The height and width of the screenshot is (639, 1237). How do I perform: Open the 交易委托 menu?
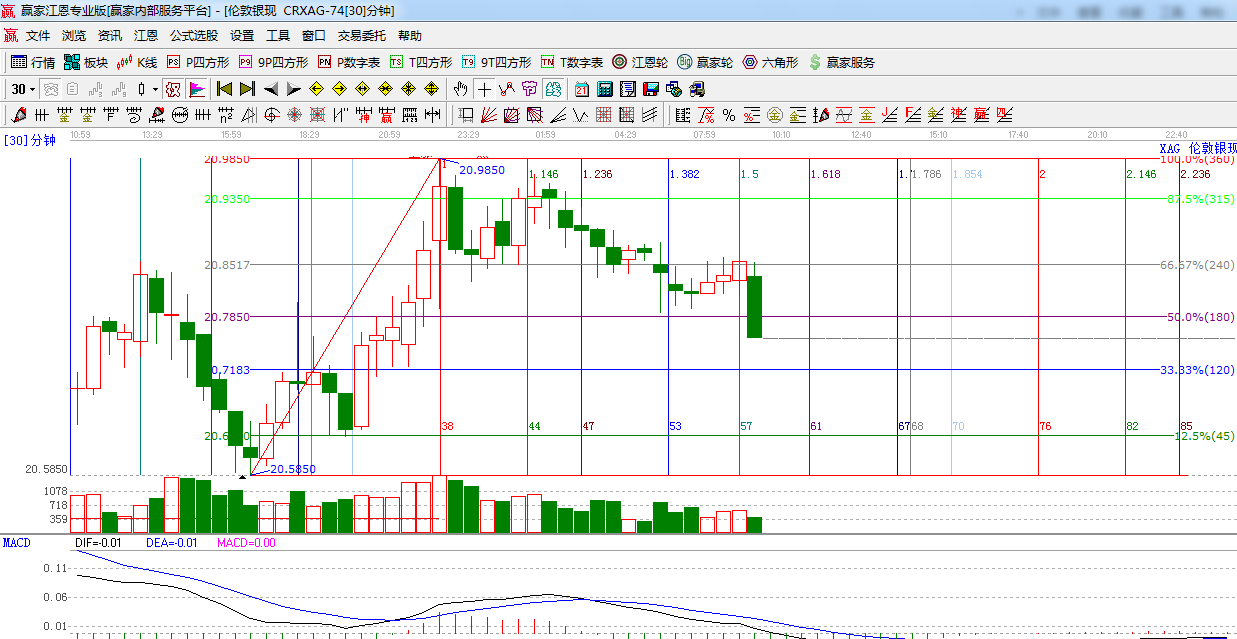(x=361, y=35)
